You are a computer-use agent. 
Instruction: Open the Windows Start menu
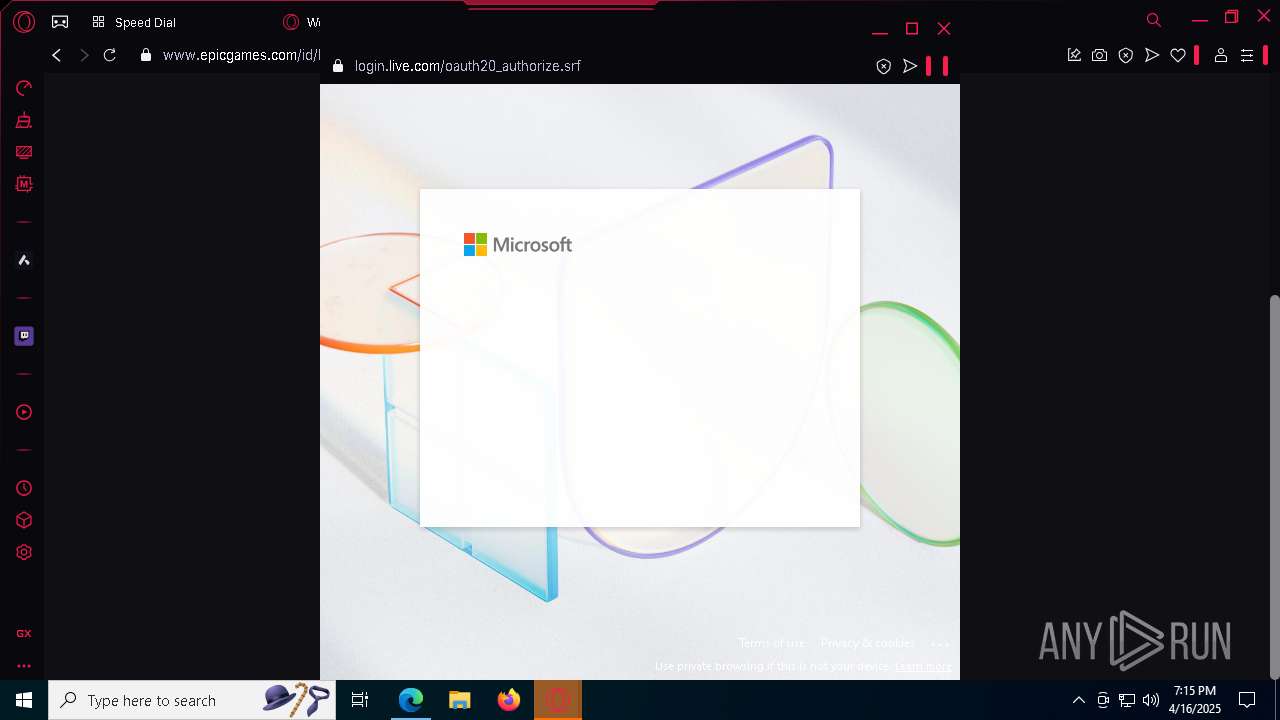coord(24,700)
